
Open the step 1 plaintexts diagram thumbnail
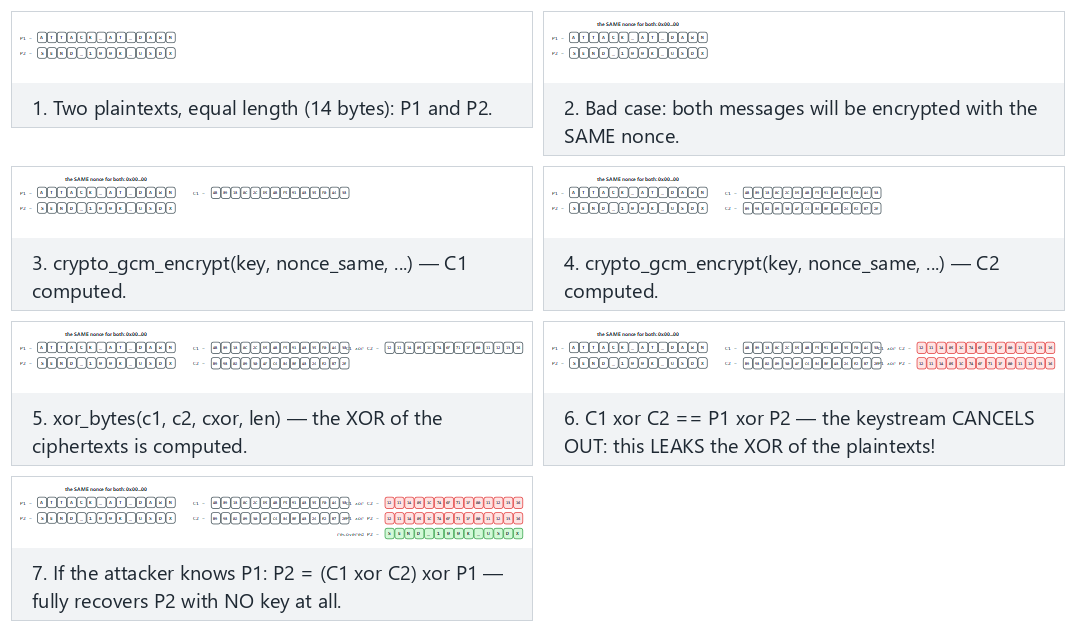272,48
